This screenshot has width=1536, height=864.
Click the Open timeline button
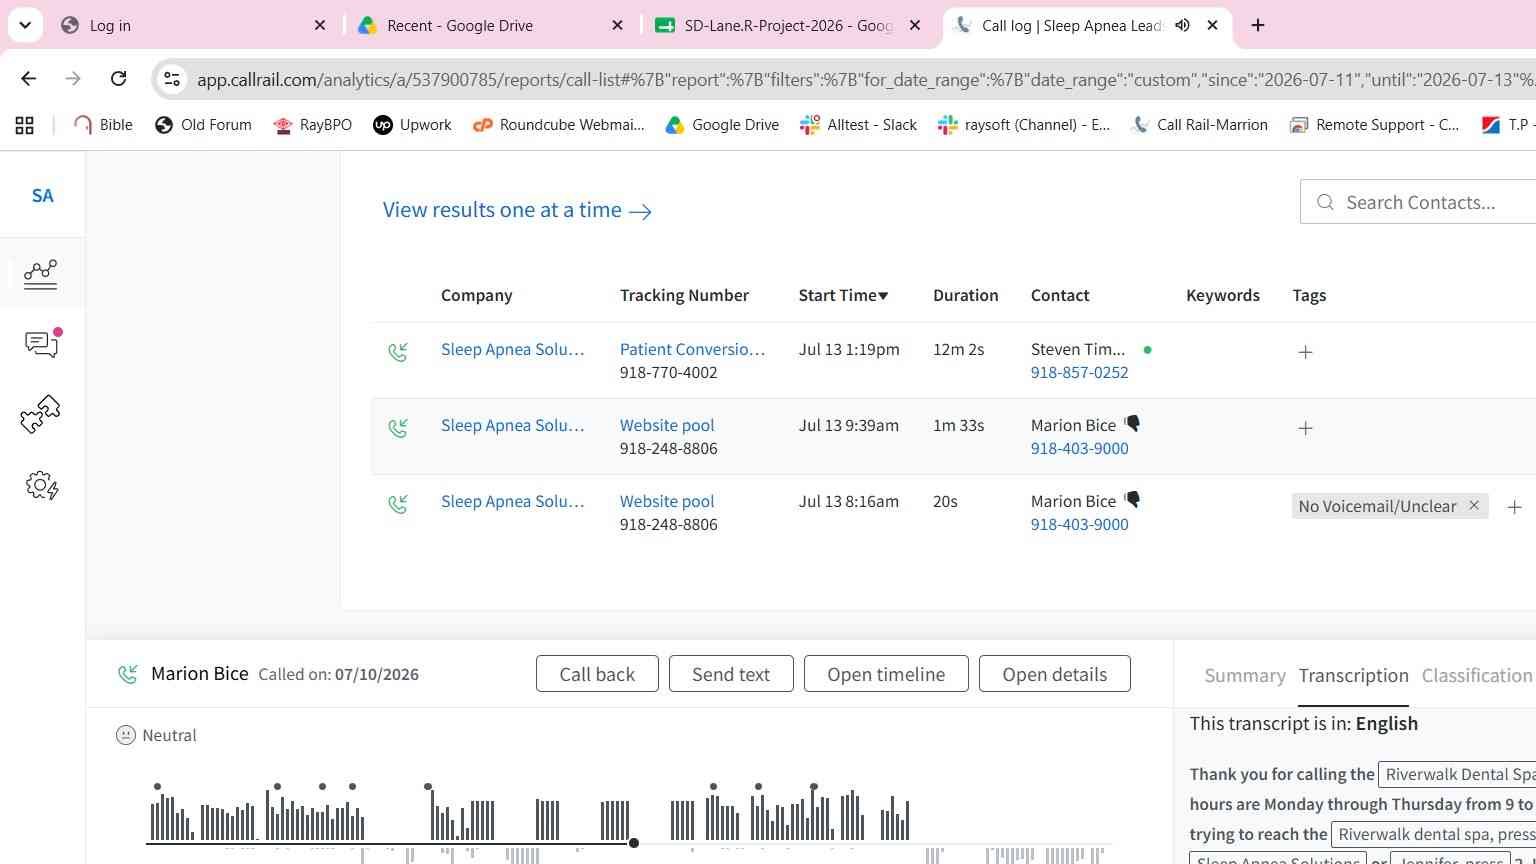coord(886,674)
